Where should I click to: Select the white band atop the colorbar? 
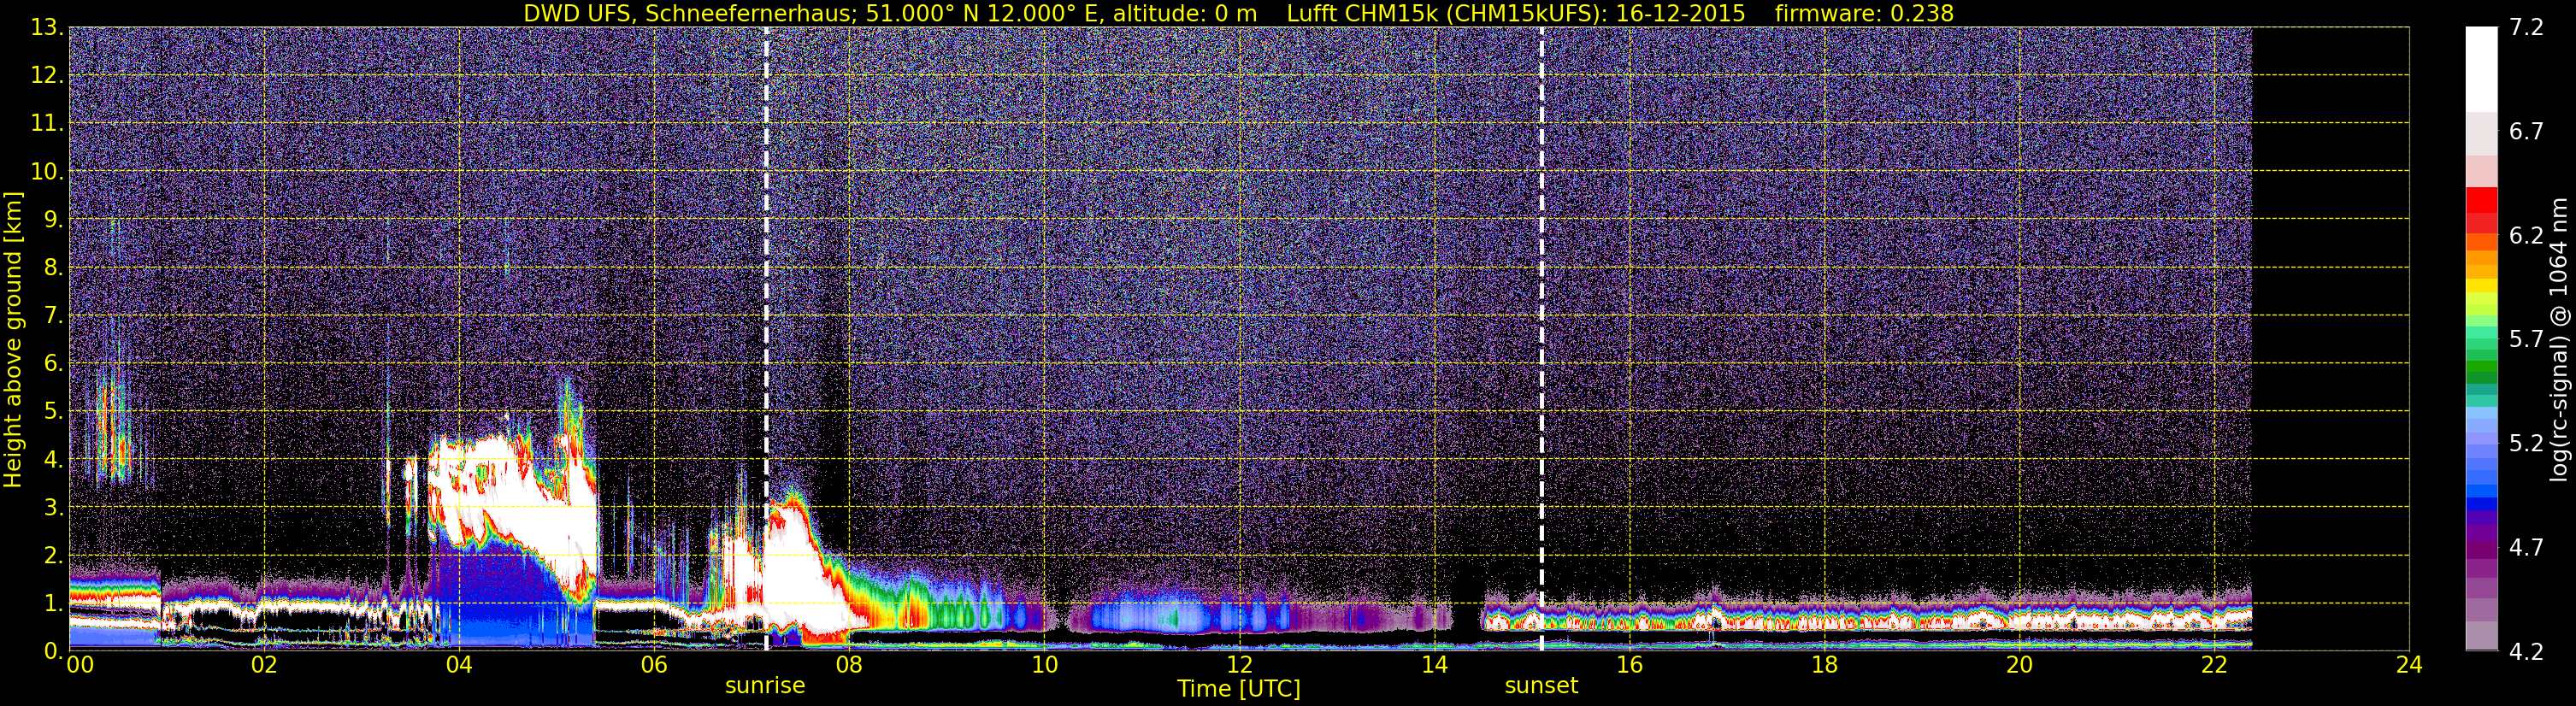point(2481,69)
